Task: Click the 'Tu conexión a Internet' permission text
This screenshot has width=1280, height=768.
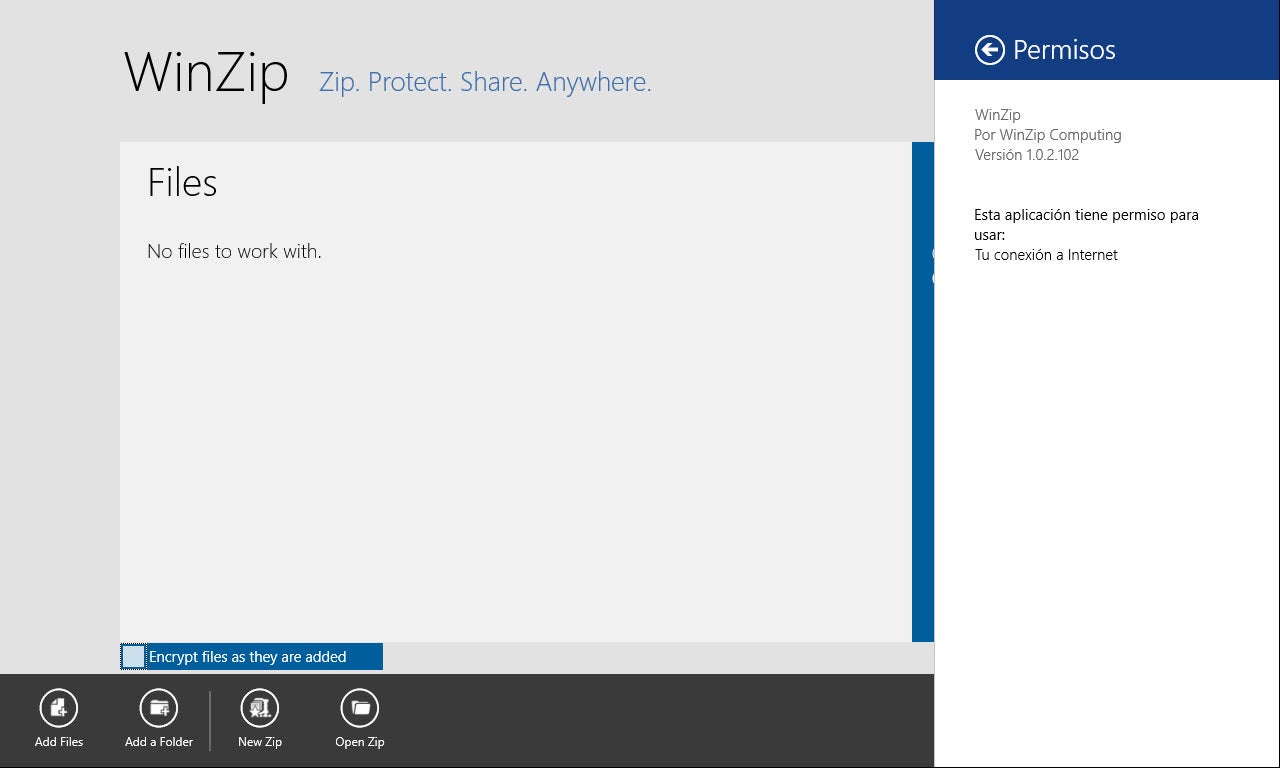Action: click(1046, 255)
